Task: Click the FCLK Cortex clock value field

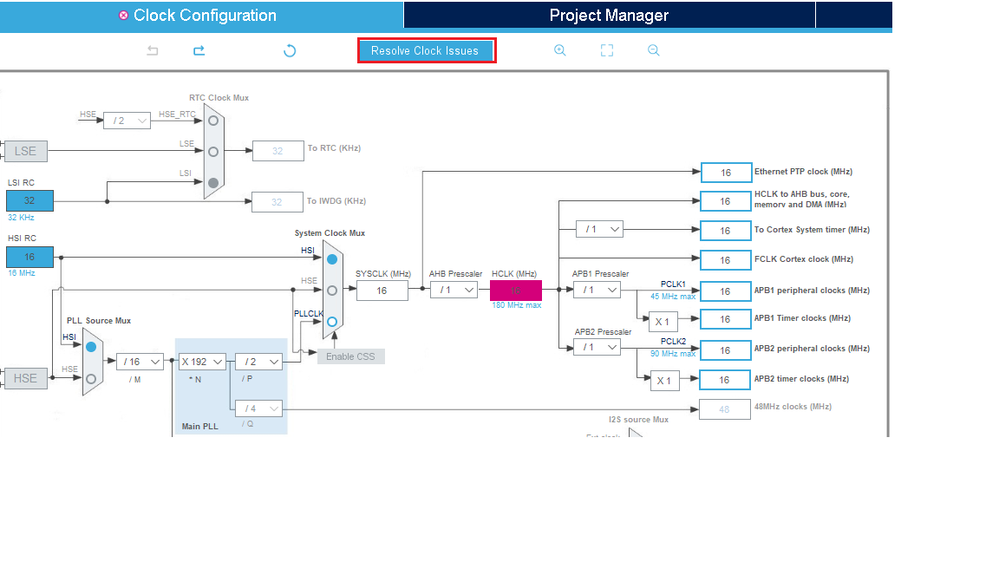Action: click(x=726, y=260)
